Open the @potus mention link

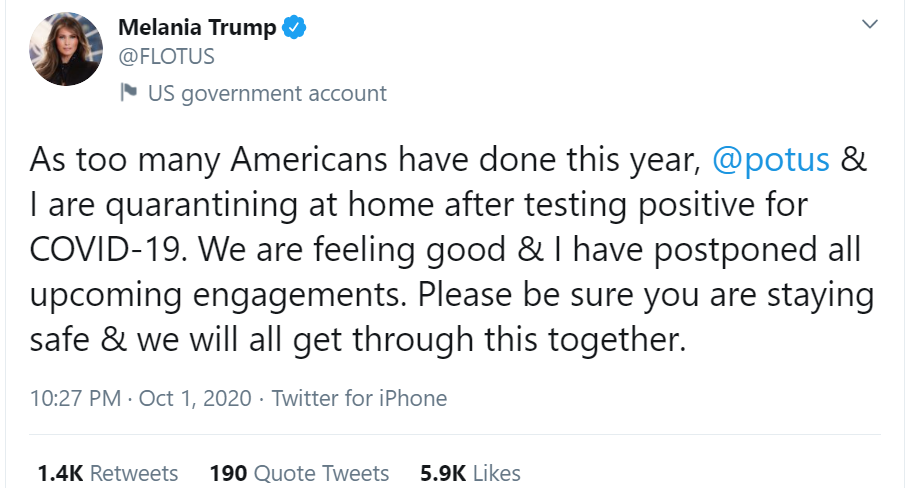point(770,161)
